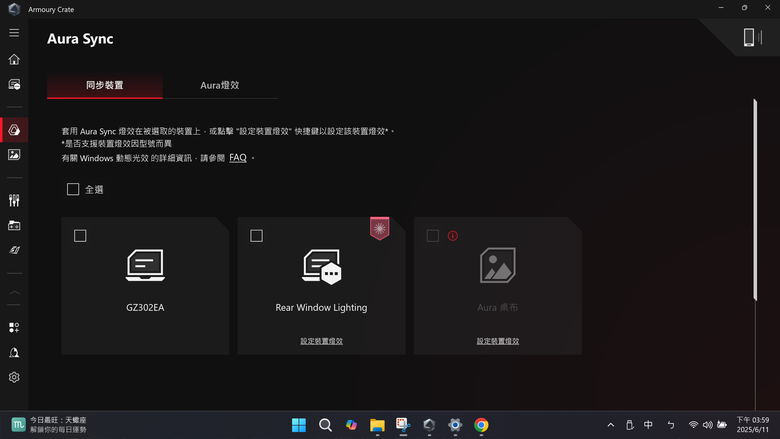Viewport: 780px width, 439px height.
Task: Switch the 中 input method indicator
Action: [648, 425]
